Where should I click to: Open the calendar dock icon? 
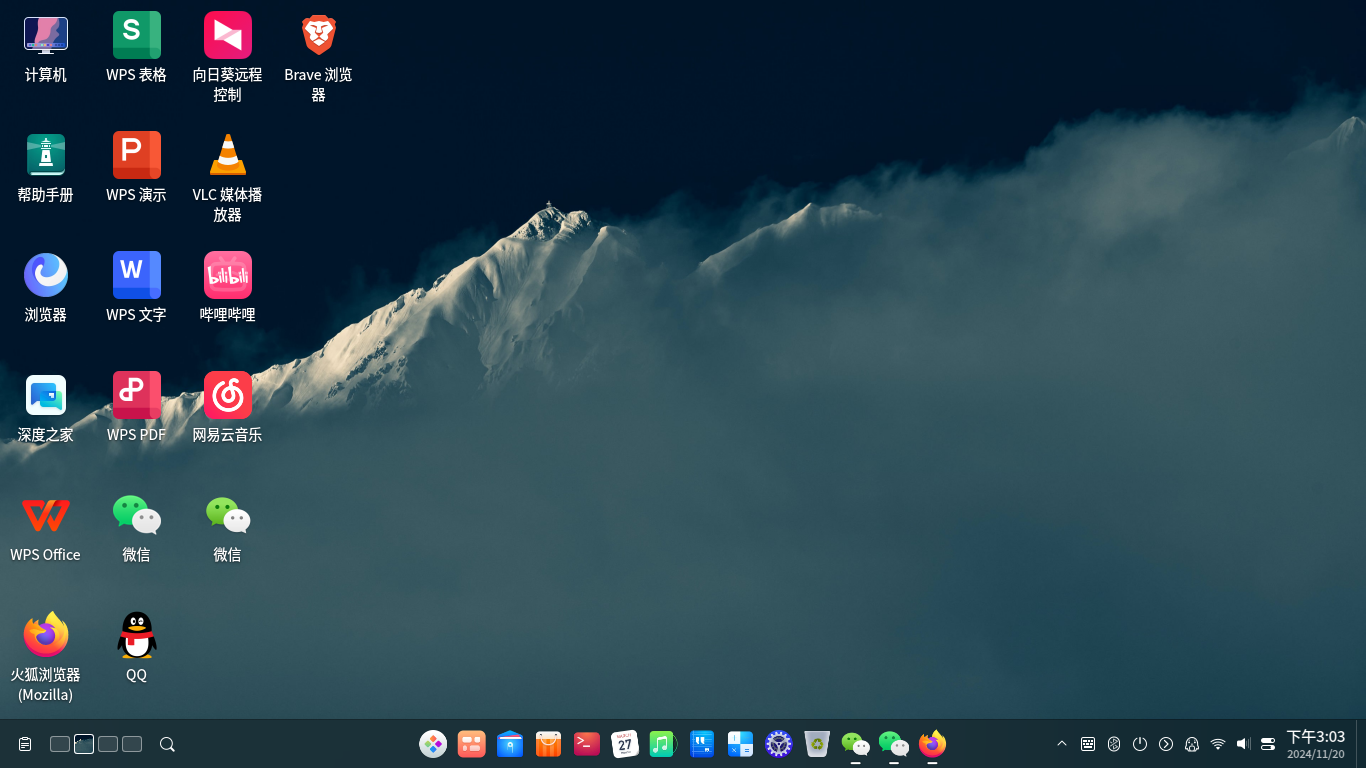[625, 744]
